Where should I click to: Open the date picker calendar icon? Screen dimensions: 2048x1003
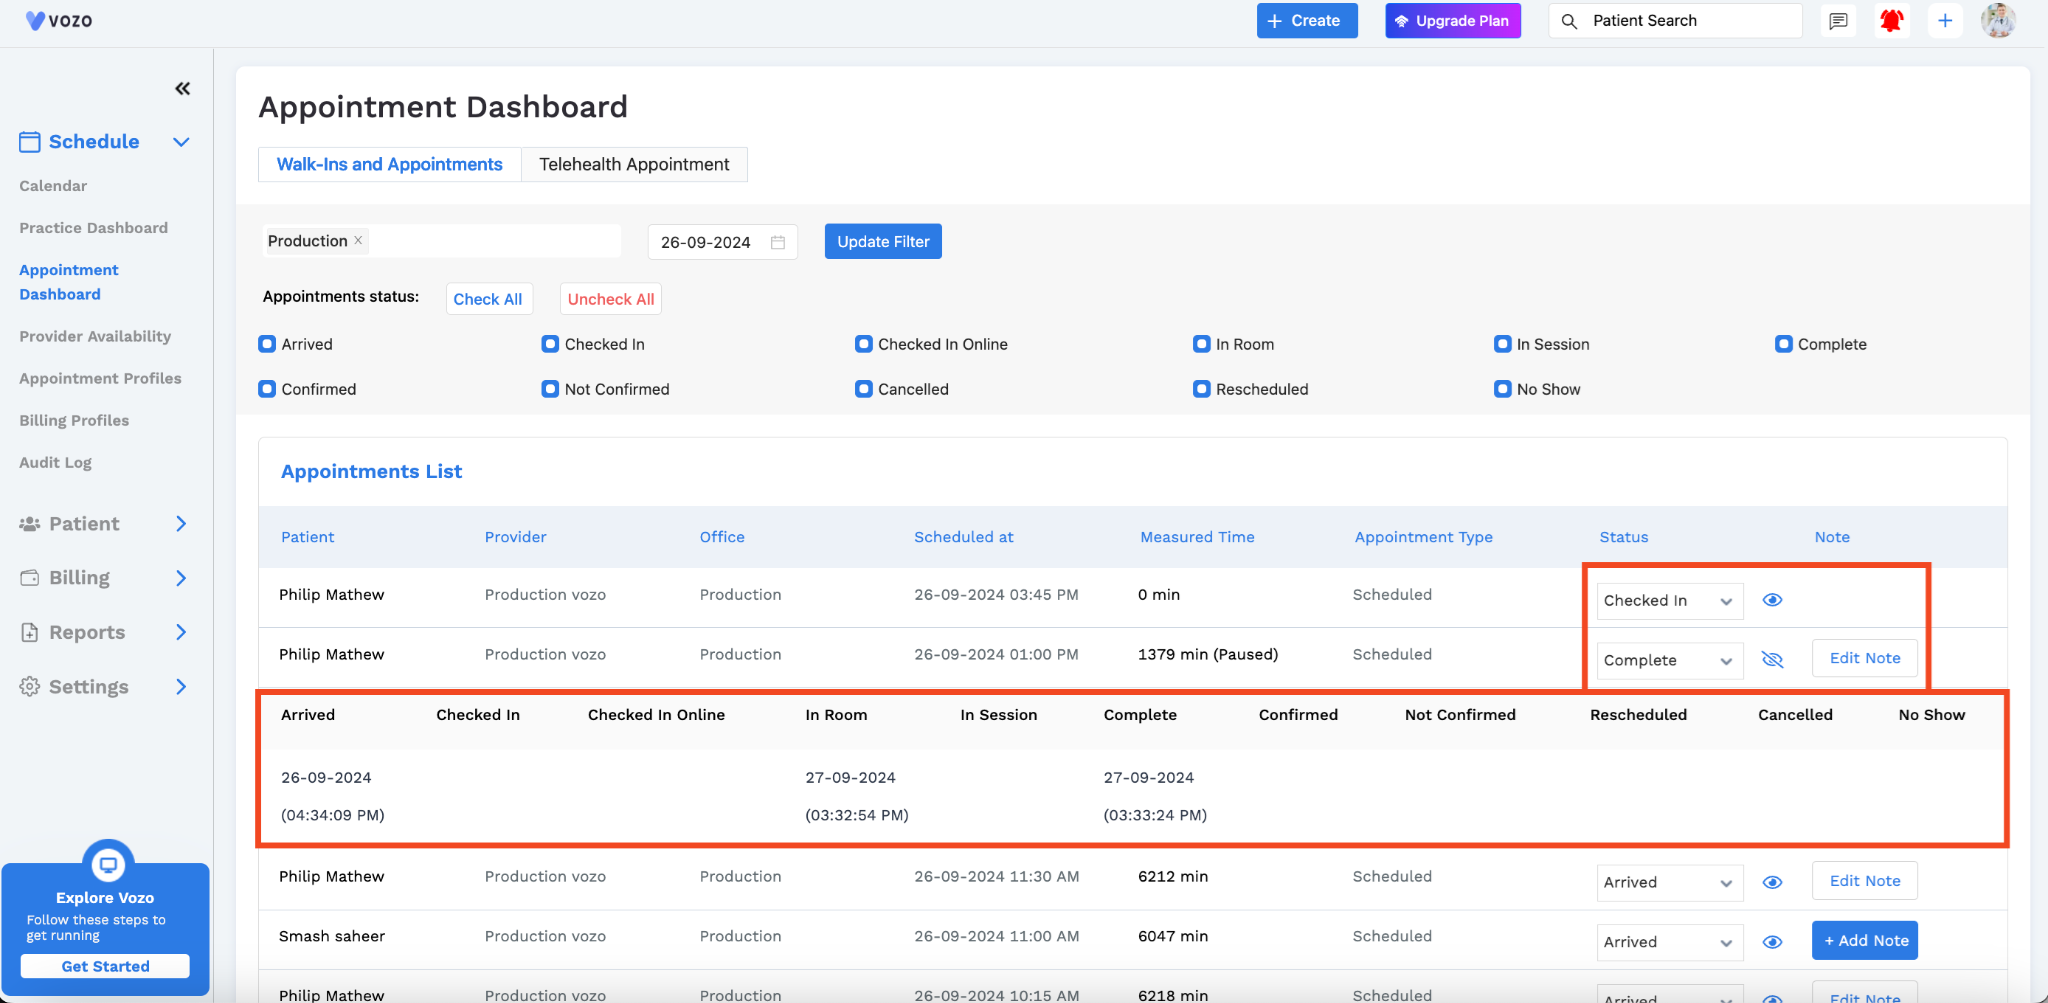point(778,242)
